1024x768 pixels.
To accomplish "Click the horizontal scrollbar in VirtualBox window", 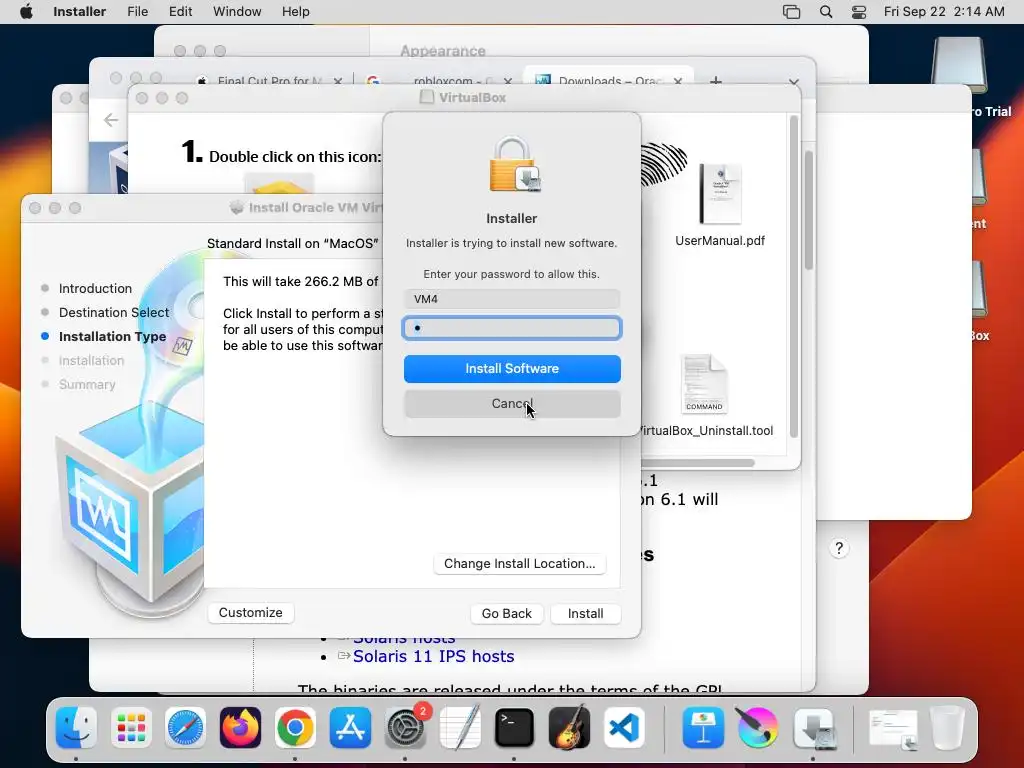I will coord(697,463).
